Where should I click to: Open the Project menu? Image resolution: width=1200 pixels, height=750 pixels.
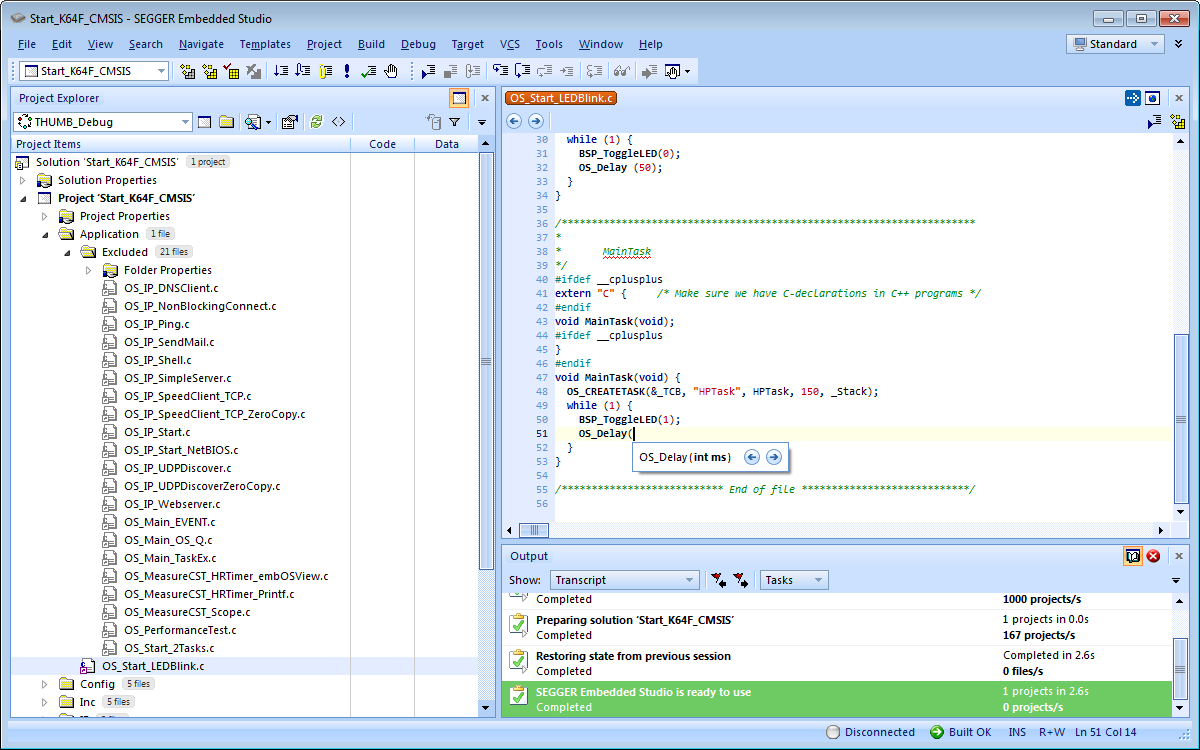point(324,44)
